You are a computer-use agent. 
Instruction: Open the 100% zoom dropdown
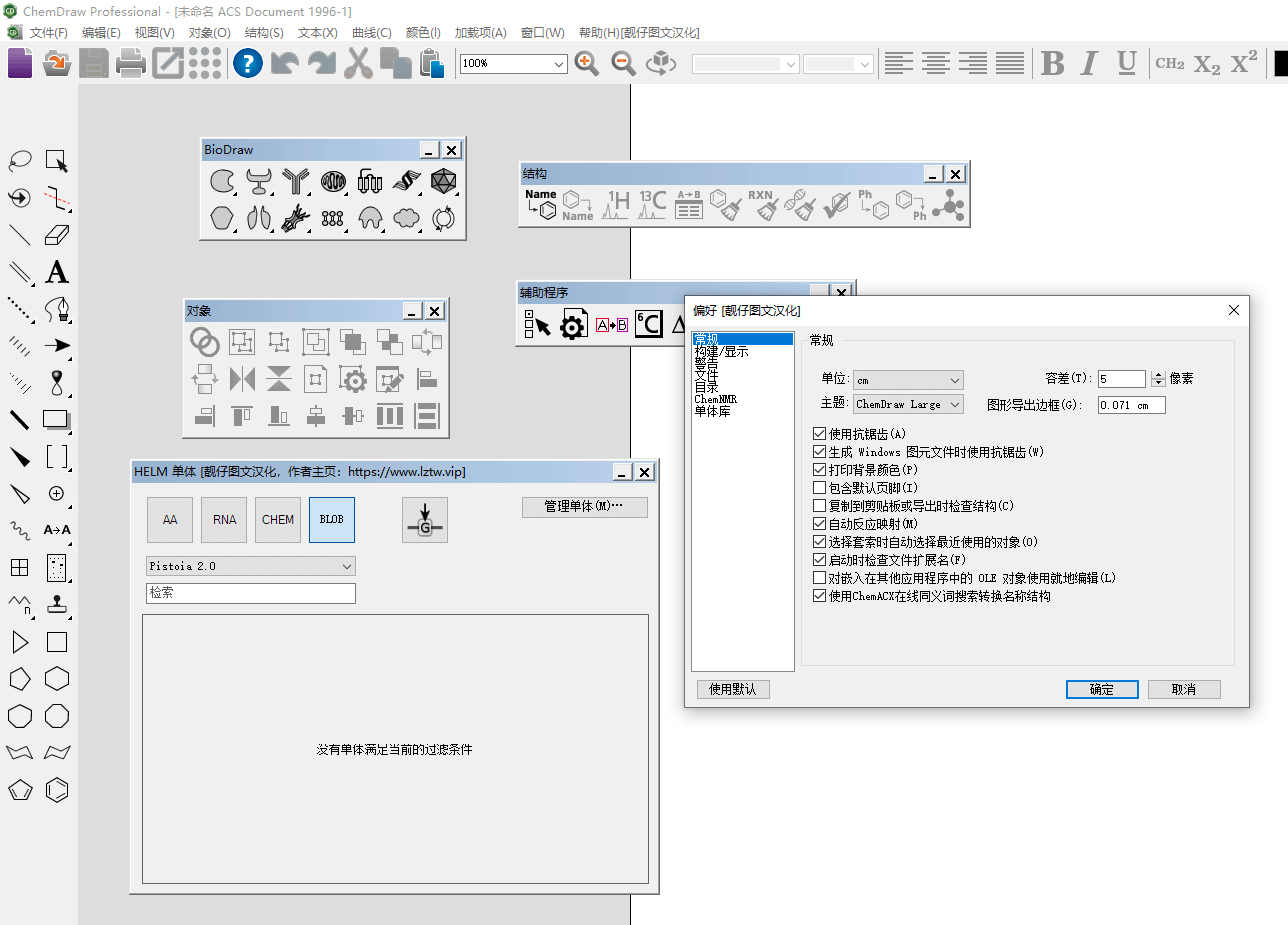click(x=514, y=64)
